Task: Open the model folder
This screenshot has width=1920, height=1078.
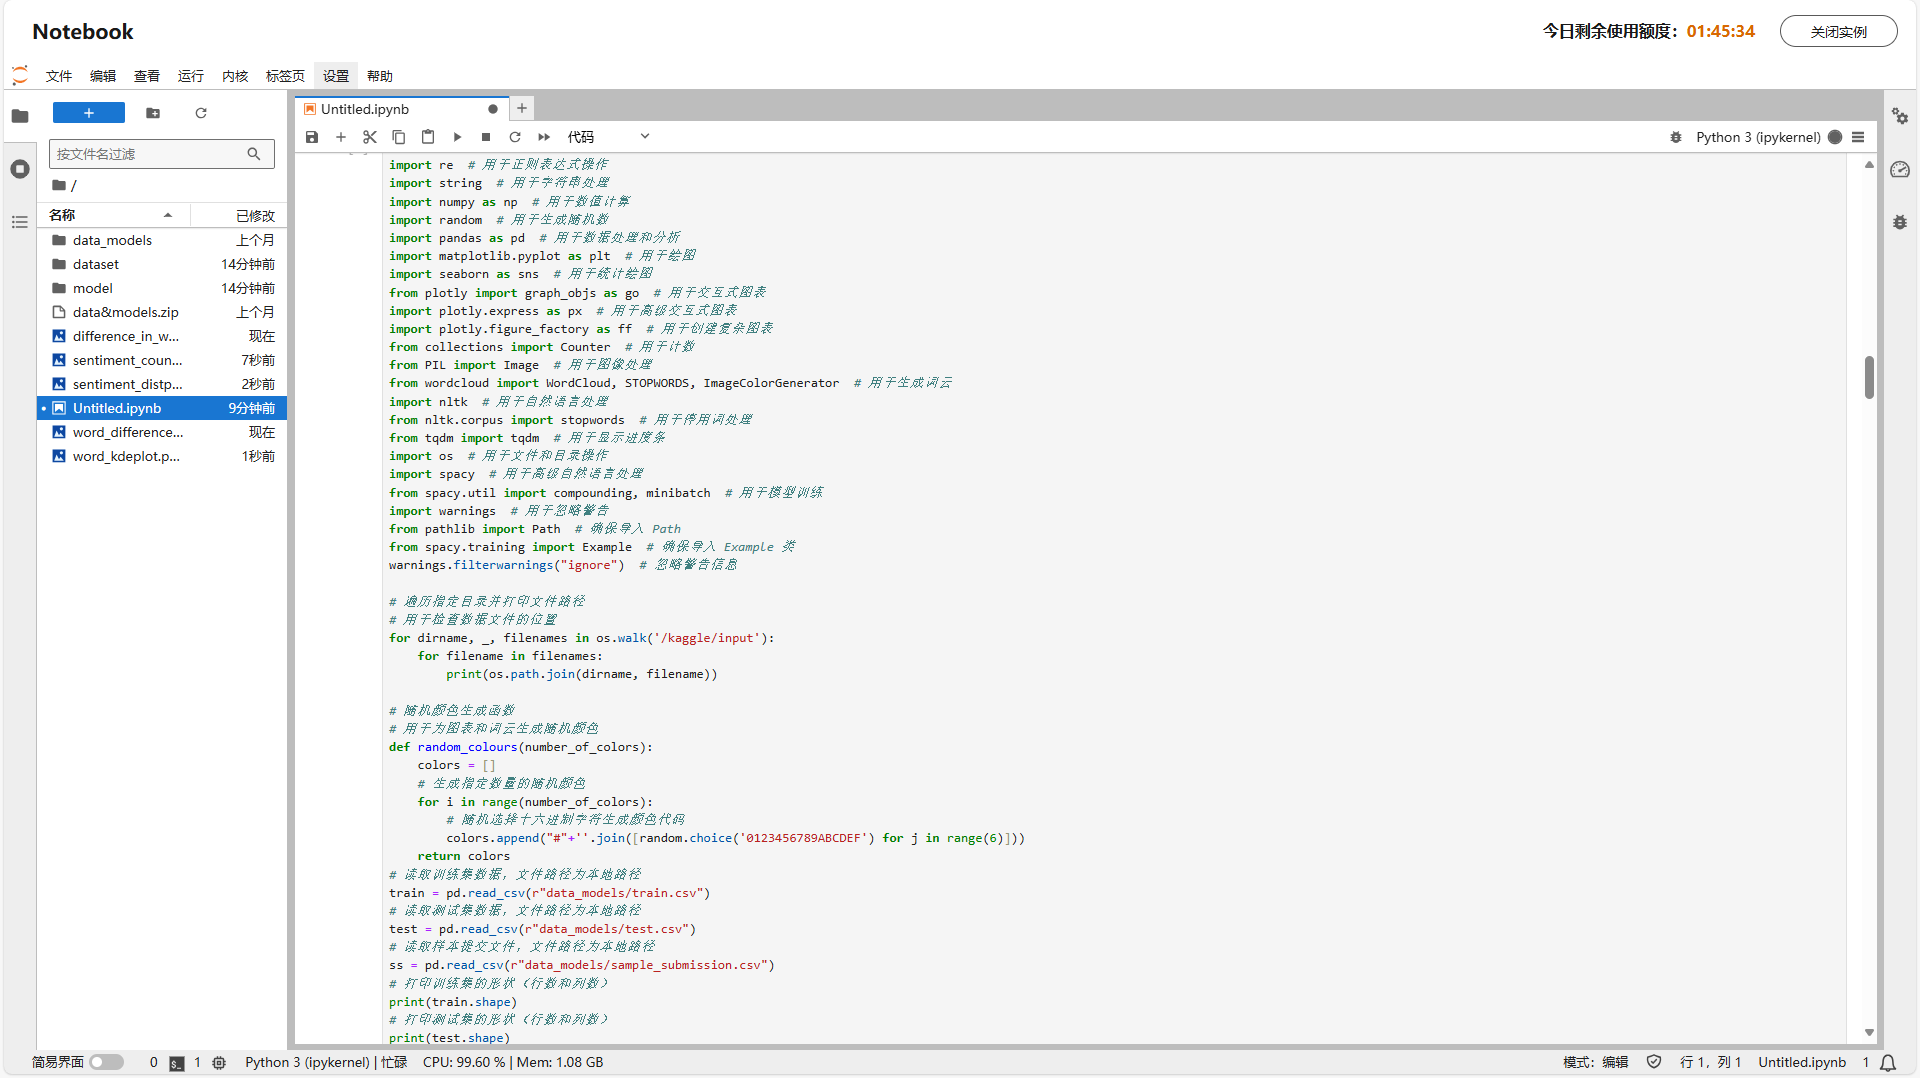Action: click(x=162, y=288)
